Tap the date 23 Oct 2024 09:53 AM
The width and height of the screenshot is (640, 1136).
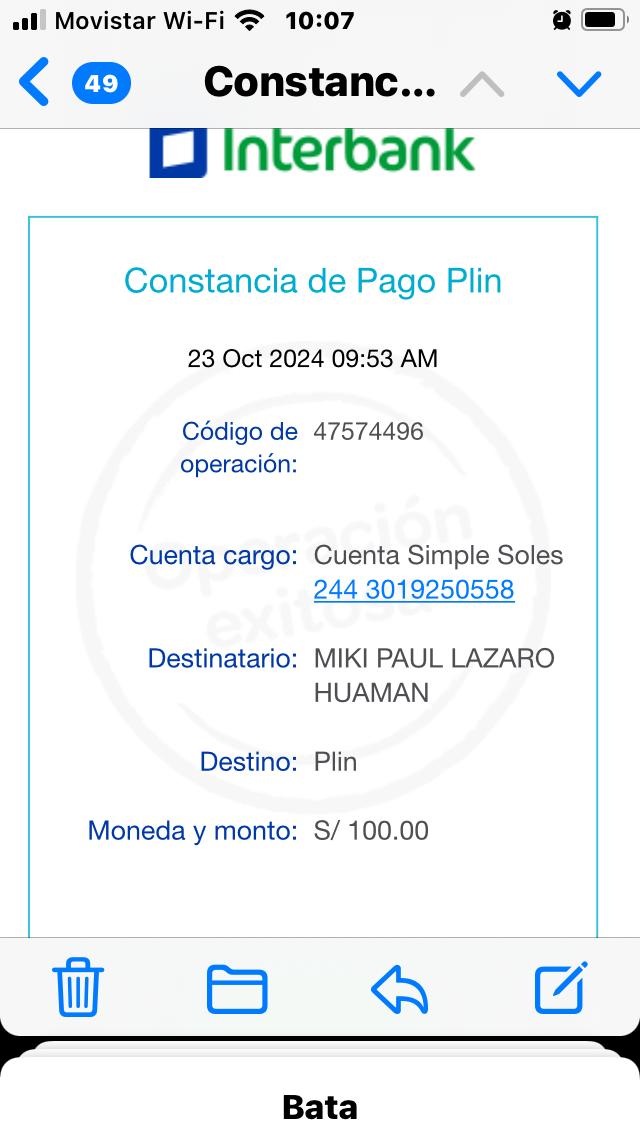point(313,358)
